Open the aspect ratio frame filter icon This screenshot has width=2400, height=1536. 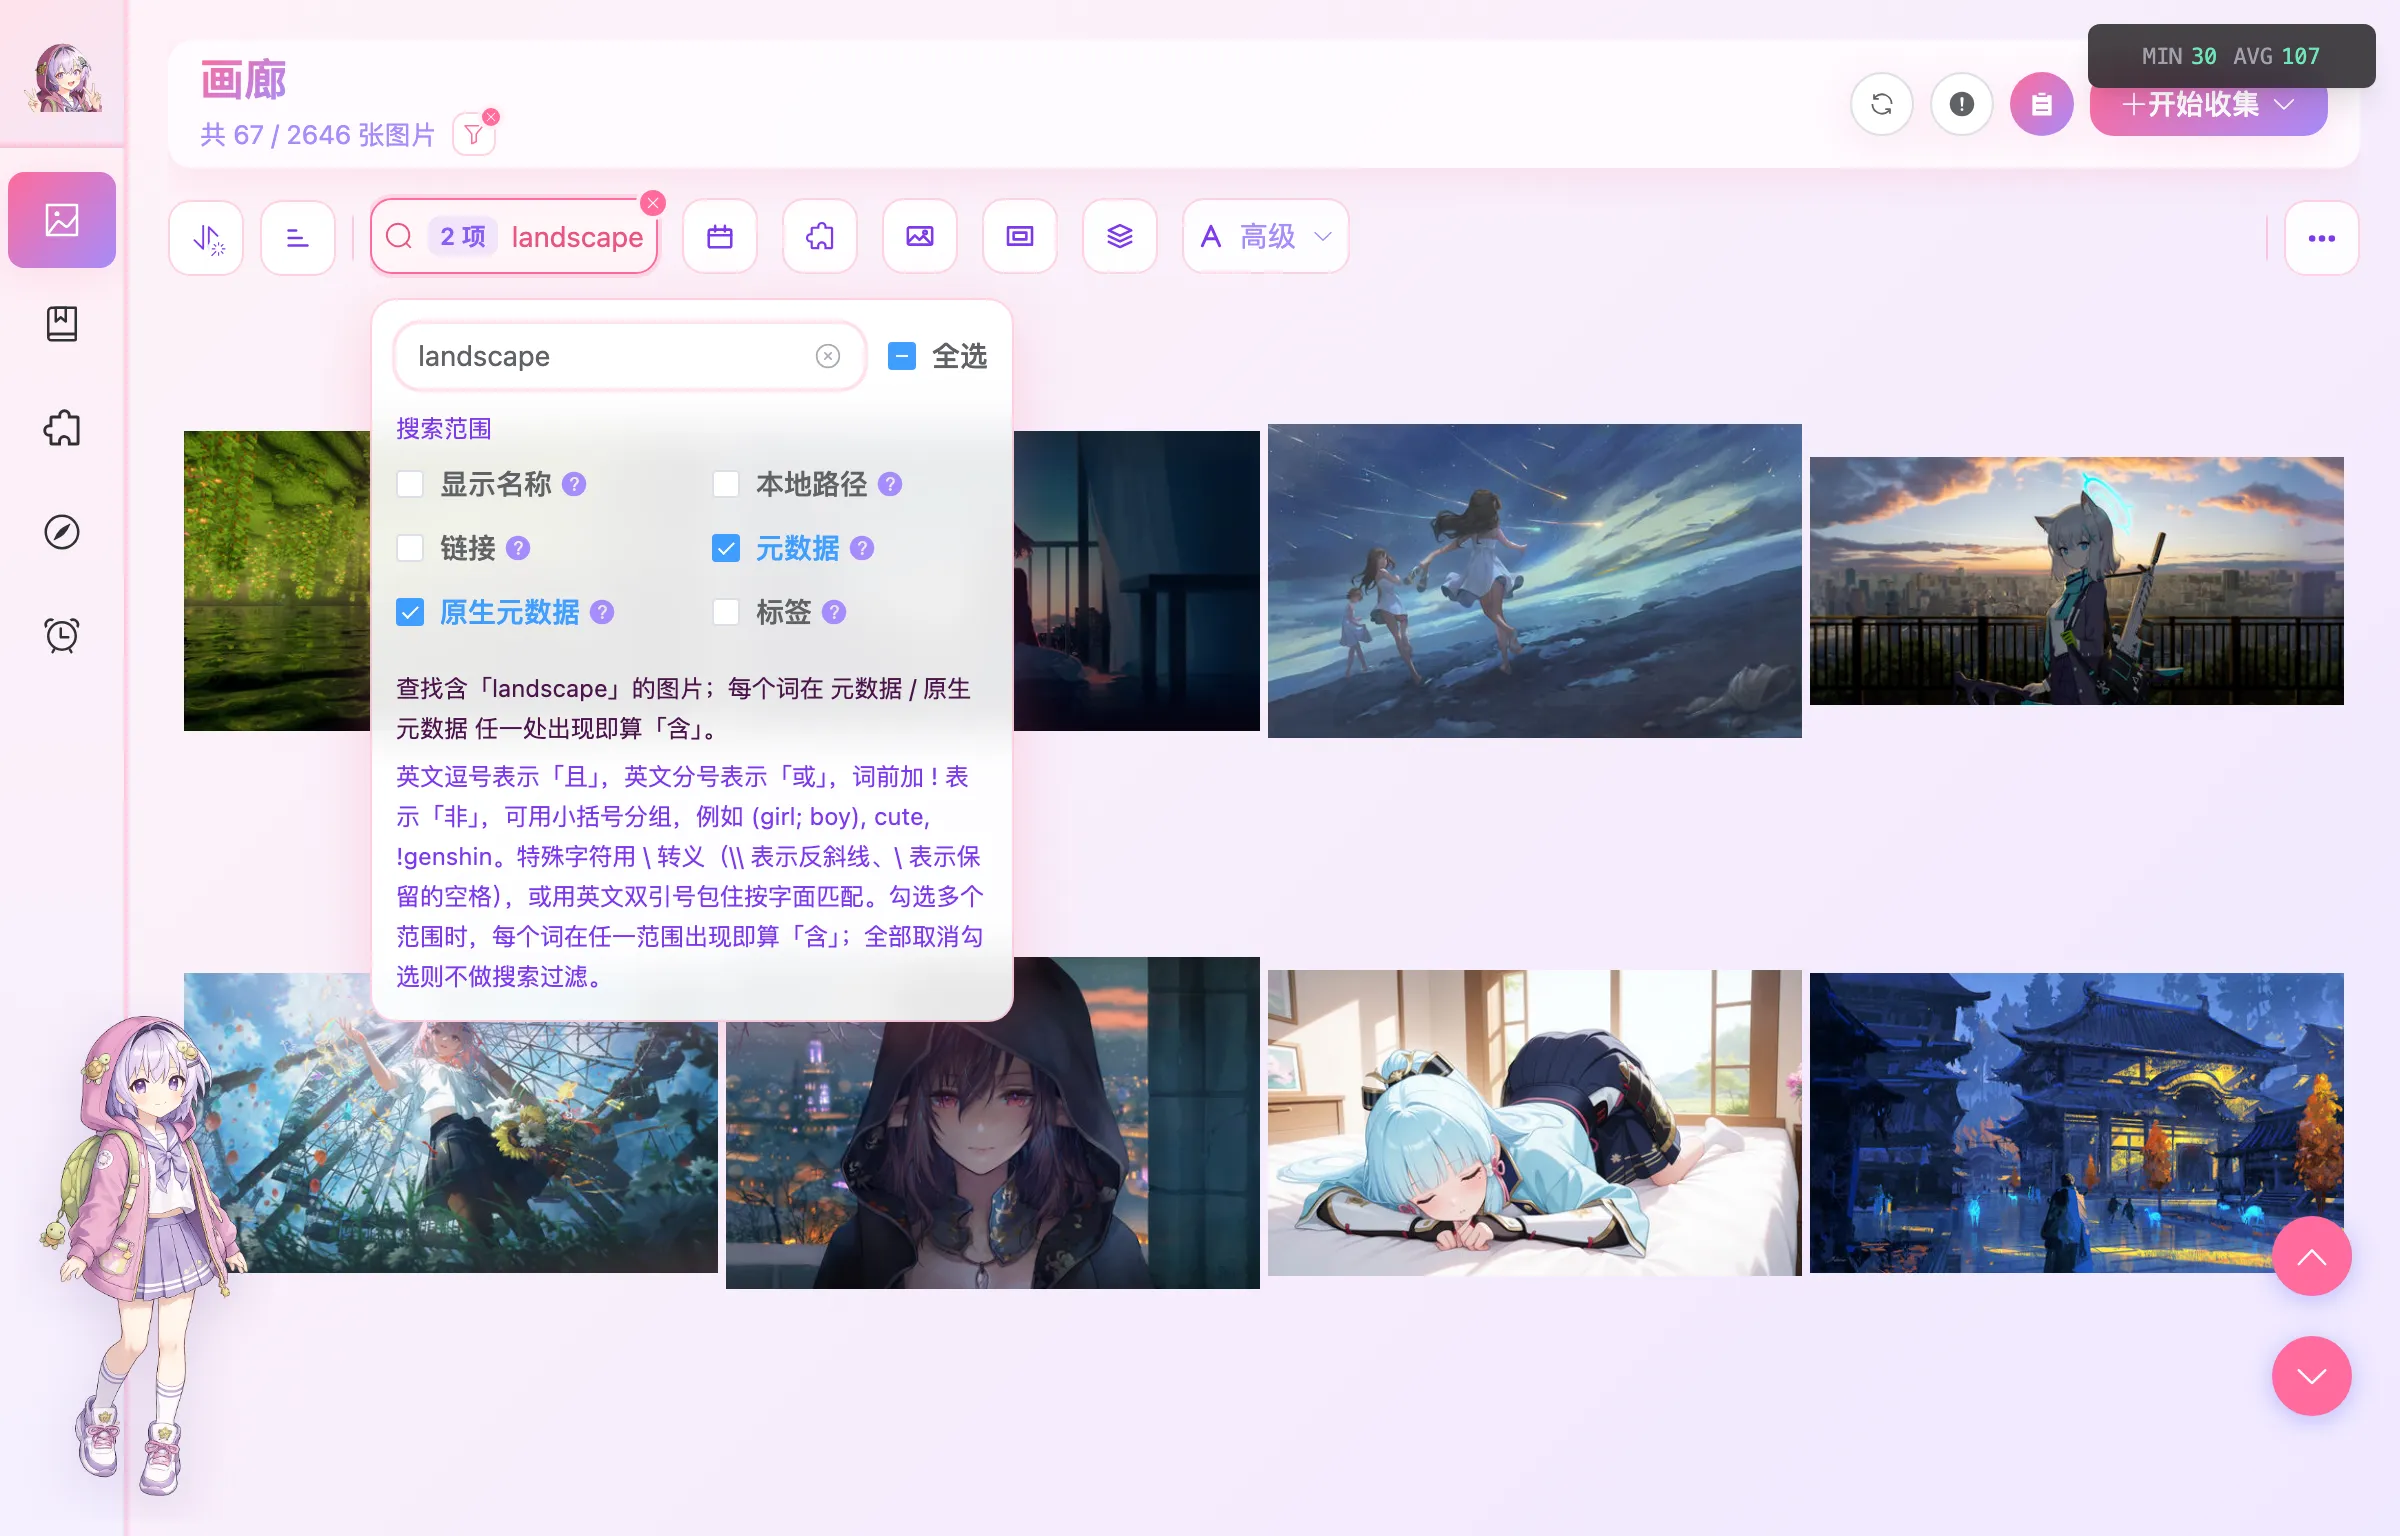coord(1020,237)
